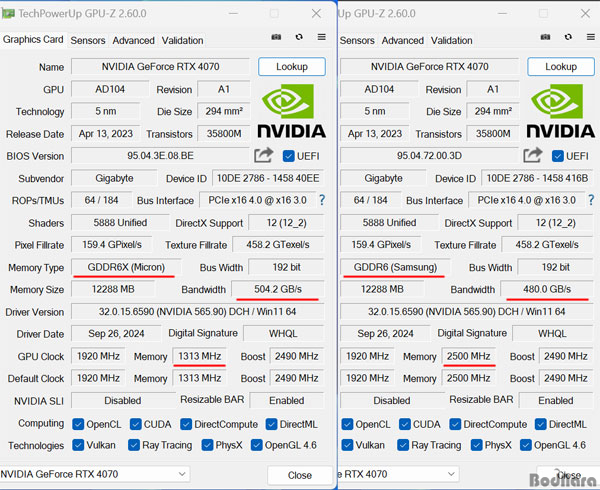
Task: Click the screenshot camera icon in left GPU-Z window
Action: tap(276, 37)
